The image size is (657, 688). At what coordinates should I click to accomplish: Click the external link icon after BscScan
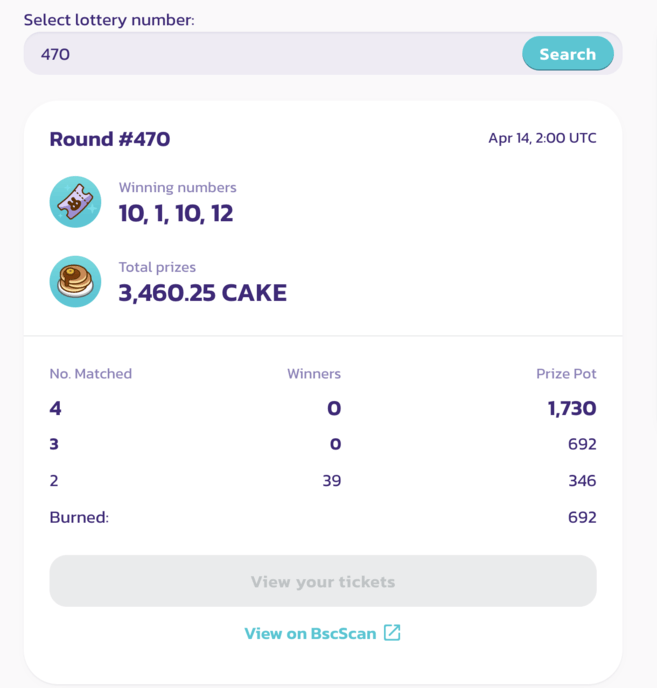point(392,633)
